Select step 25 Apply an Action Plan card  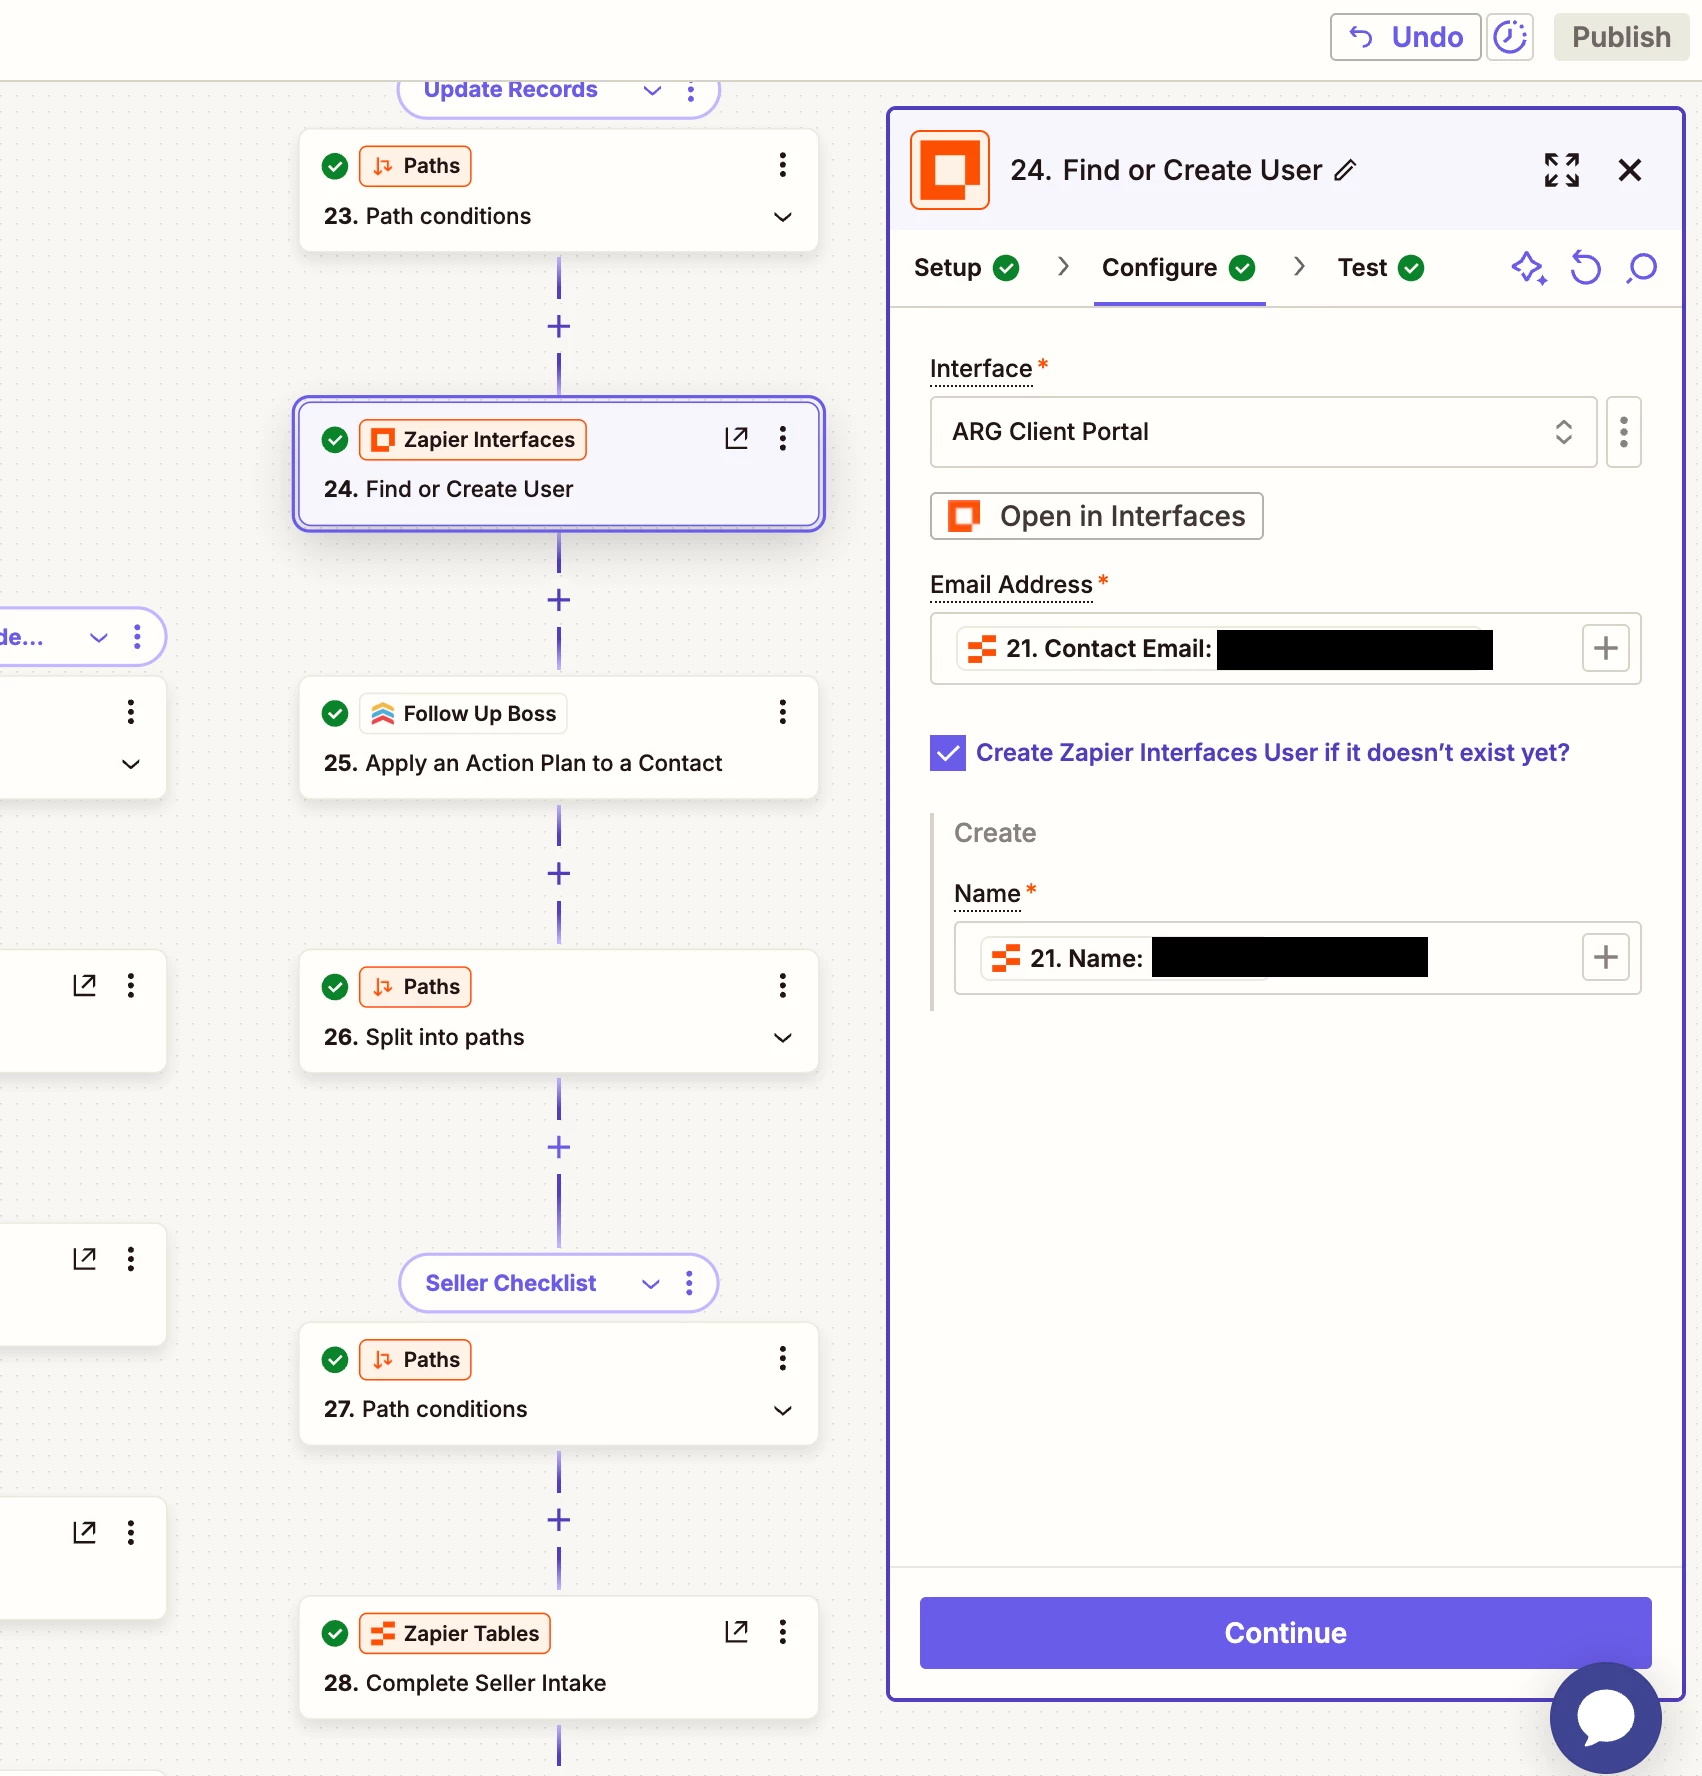tap(559, 738)
